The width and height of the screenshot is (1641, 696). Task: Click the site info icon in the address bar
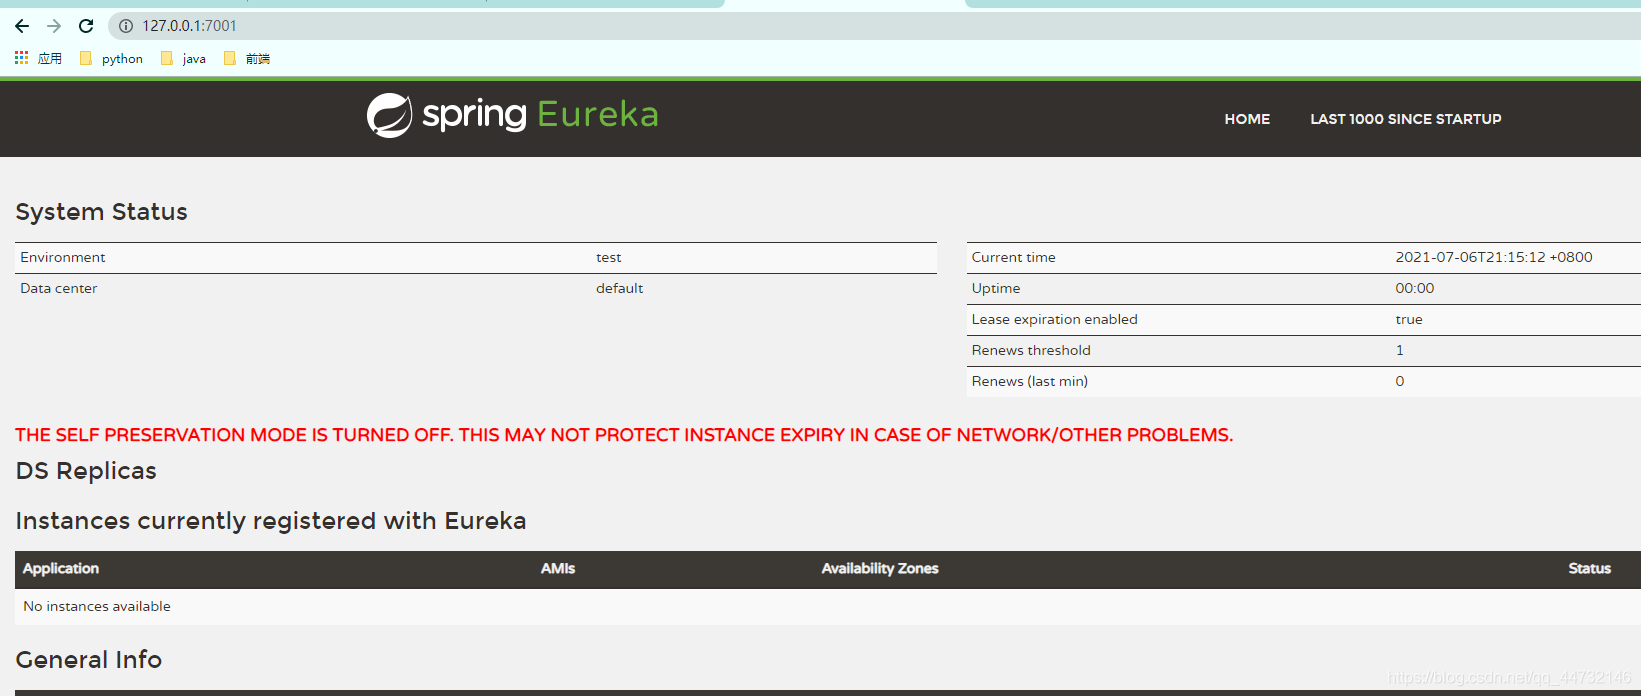click(x=126, y=26)
